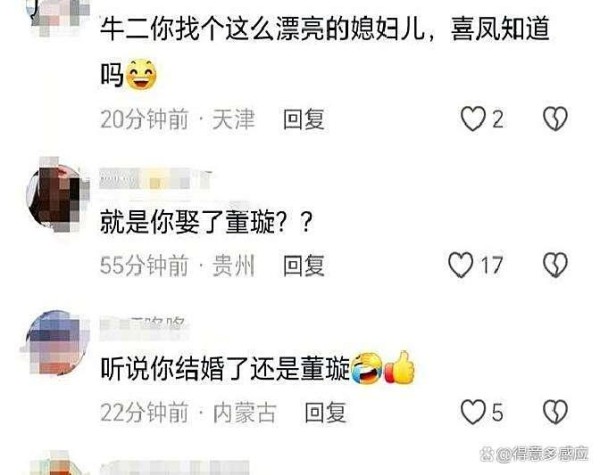Like the Tianjin comment with the heart icon
The image size is (600, 475).
point(473,119)
